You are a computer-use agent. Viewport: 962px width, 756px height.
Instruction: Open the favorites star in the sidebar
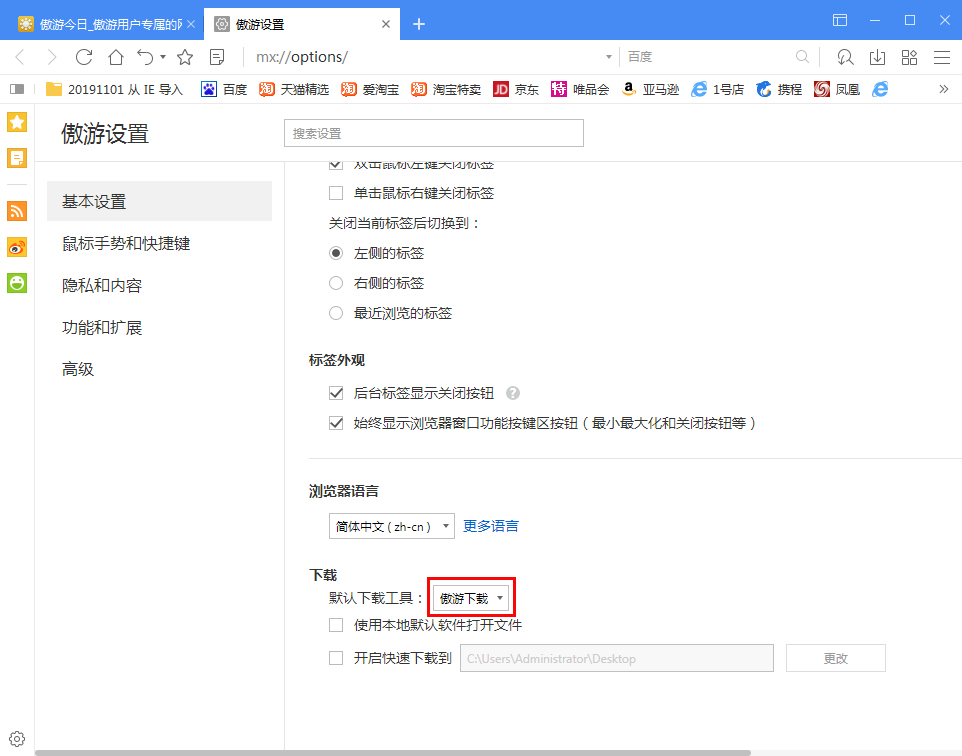click(16, 121)
